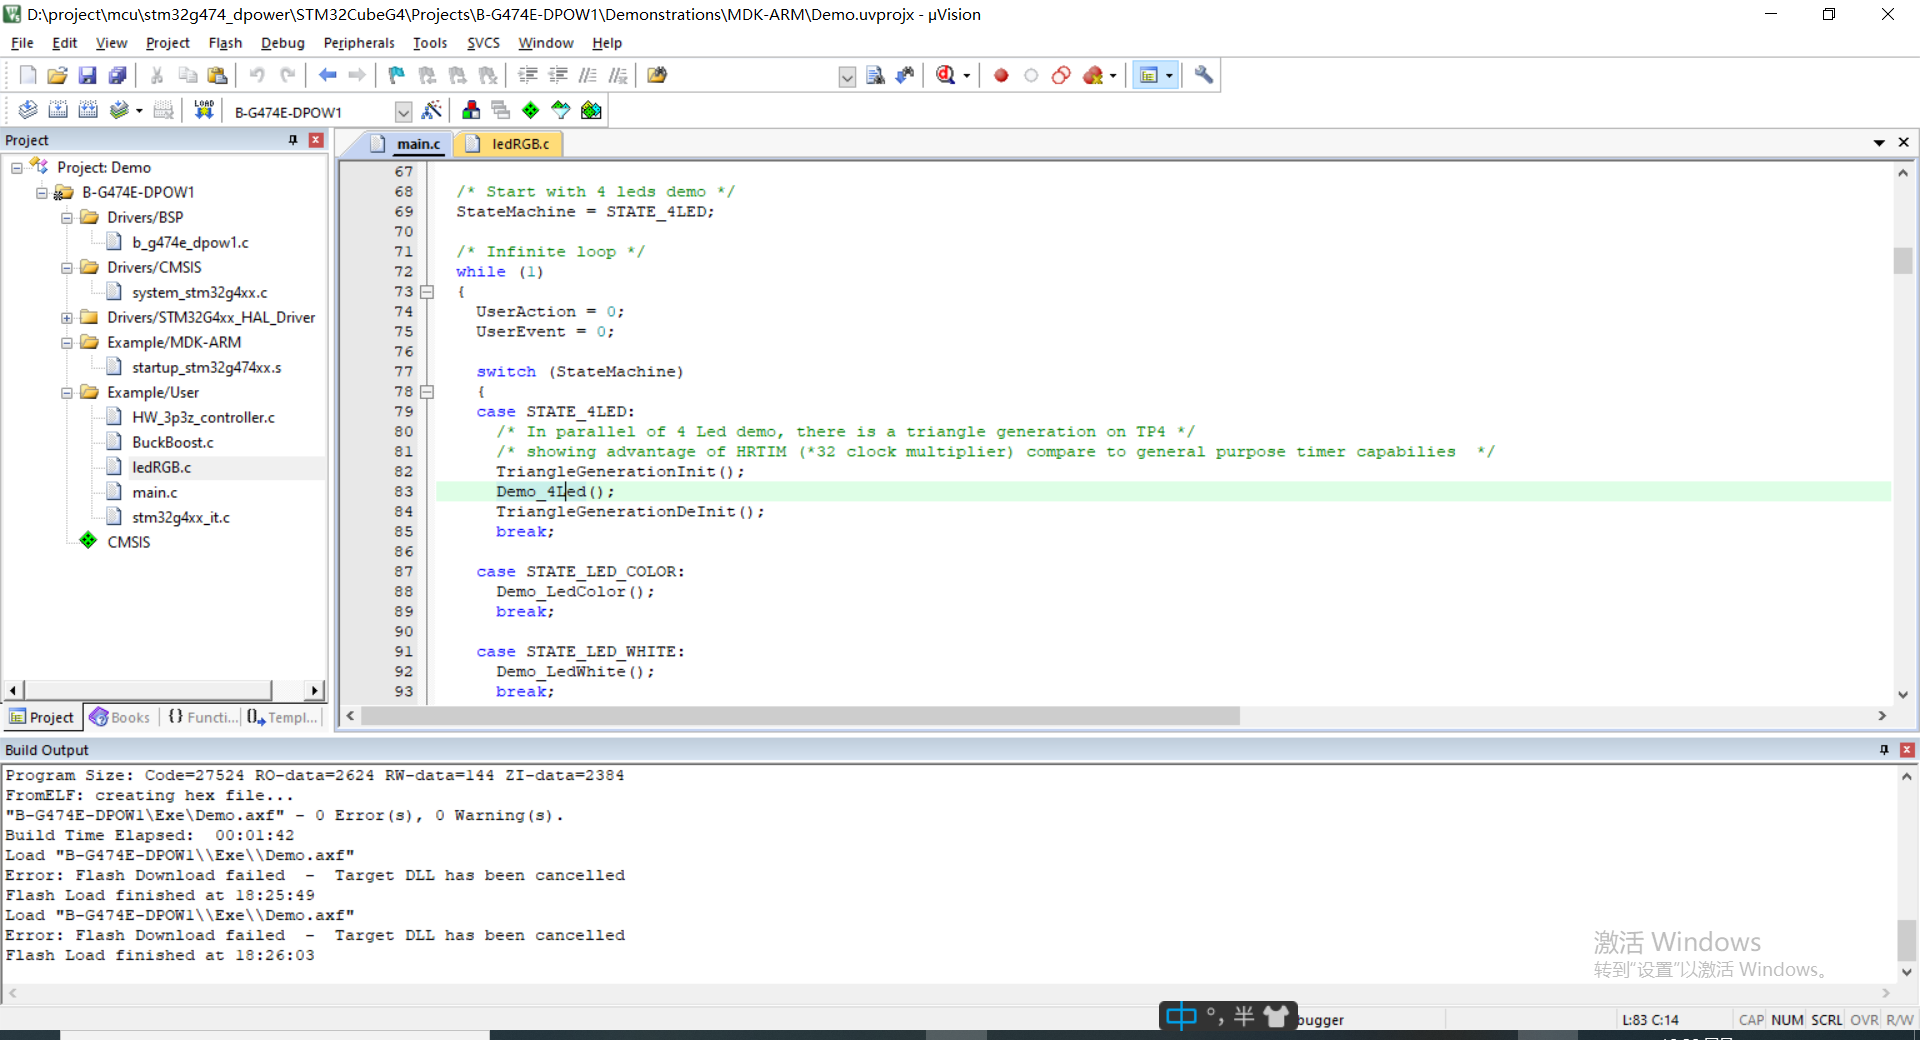Click the Rebuild all target files icon
This screenshot has height=1040, width=1920.
coord(88,110)
